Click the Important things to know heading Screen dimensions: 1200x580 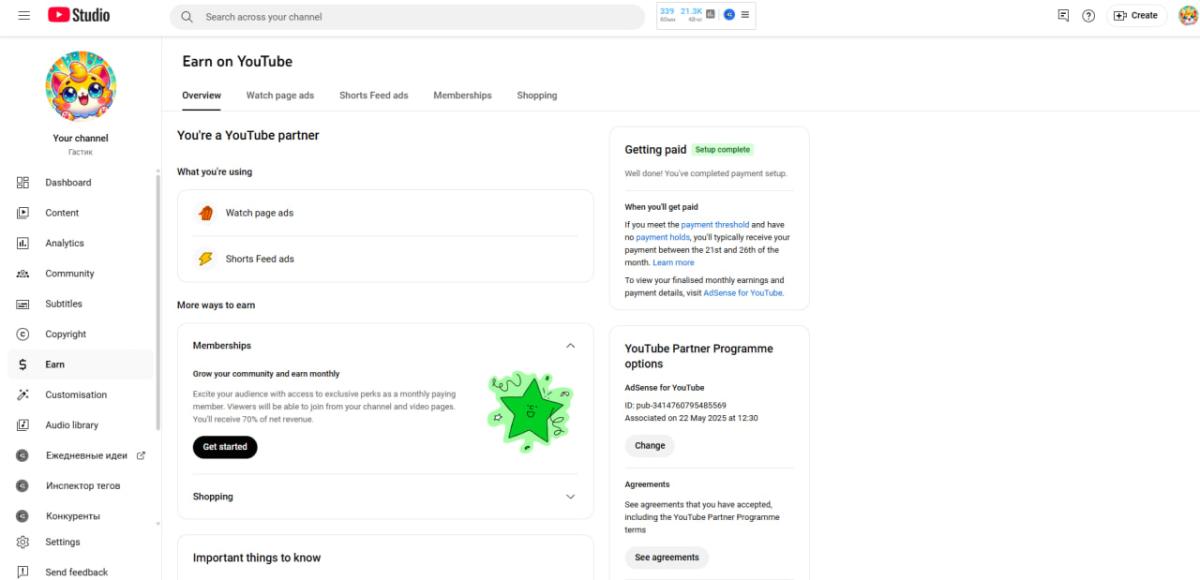pos(257,558)
